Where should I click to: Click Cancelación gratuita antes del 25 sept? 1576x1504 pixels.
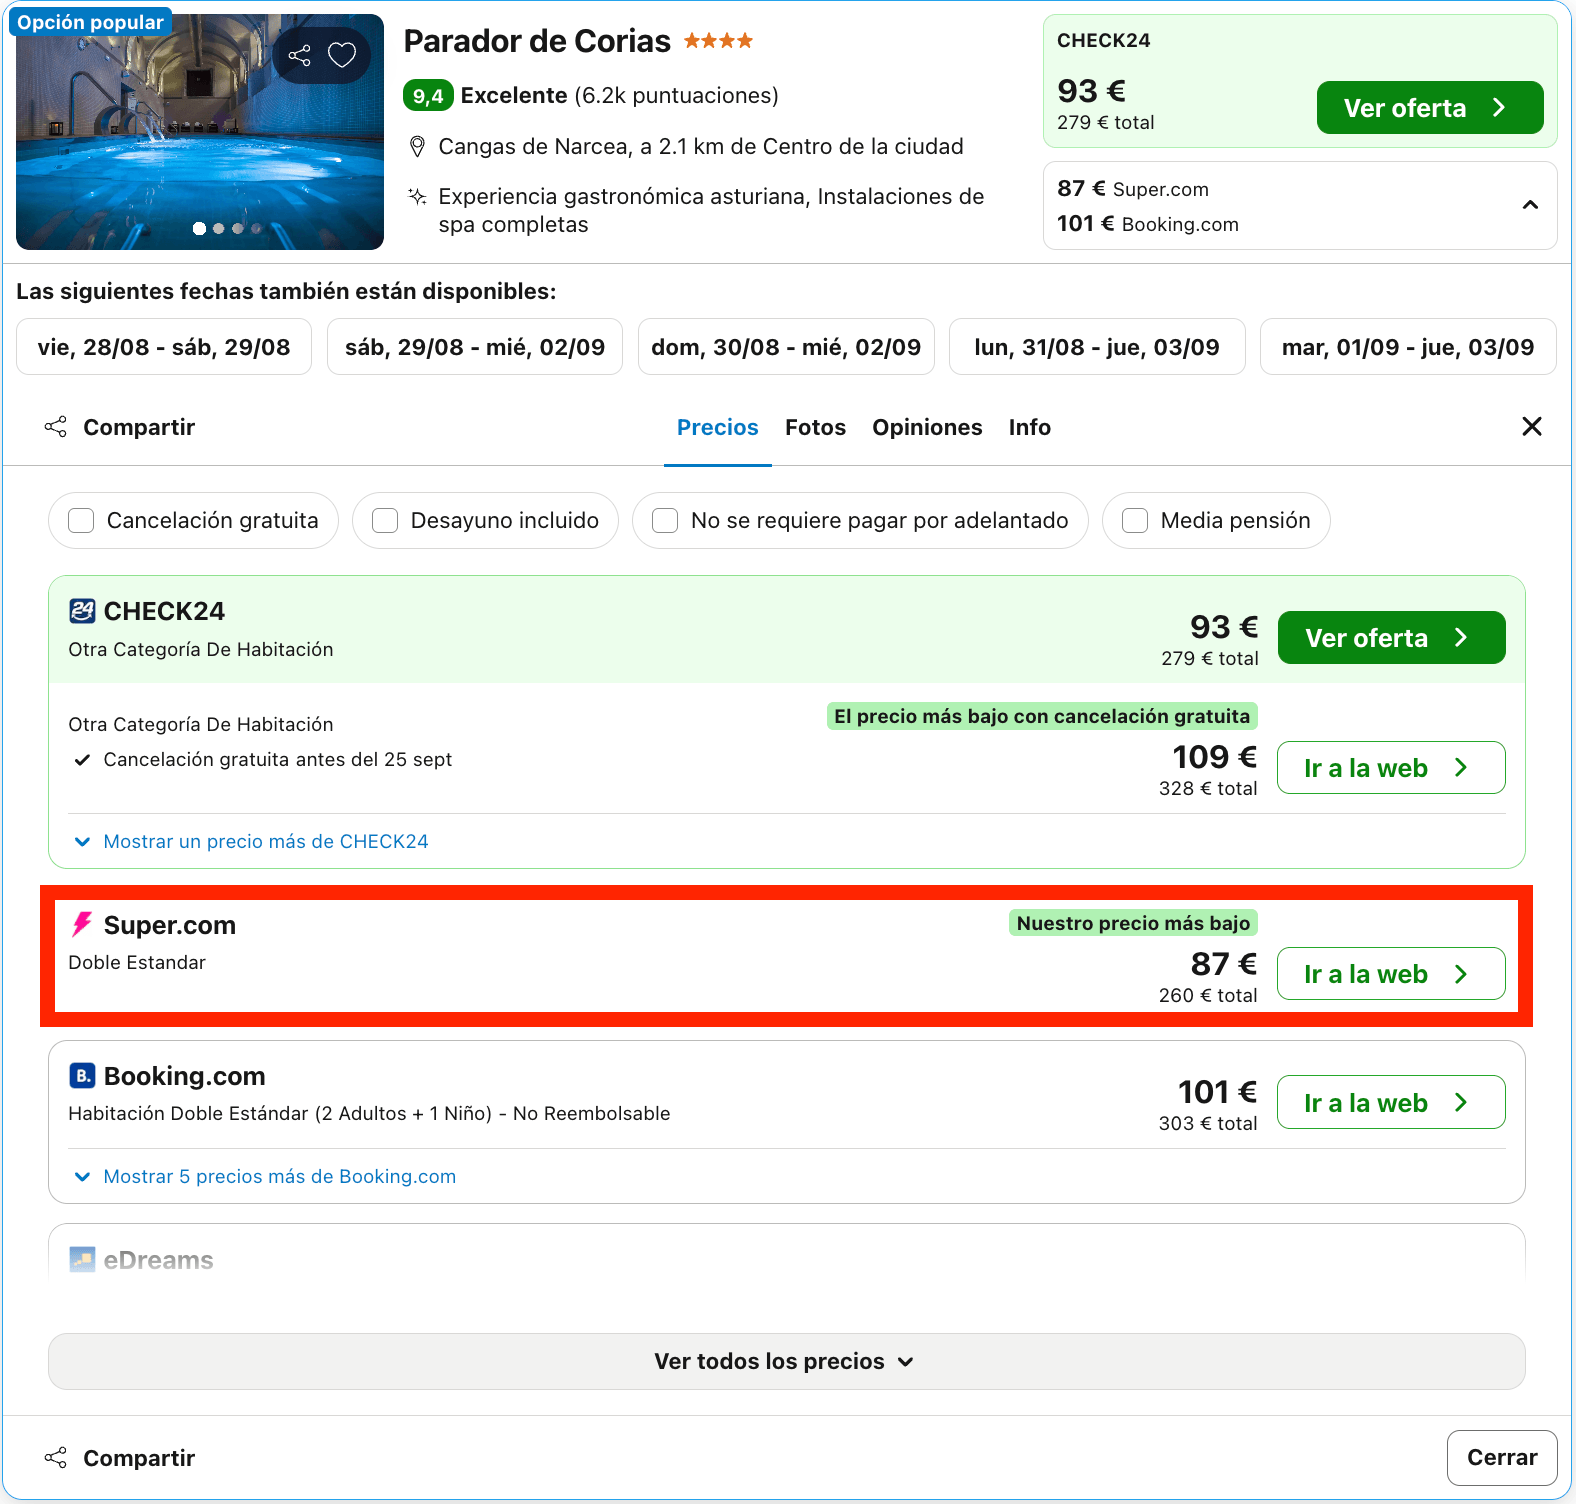pyautogui.click(x=278, y=760)
